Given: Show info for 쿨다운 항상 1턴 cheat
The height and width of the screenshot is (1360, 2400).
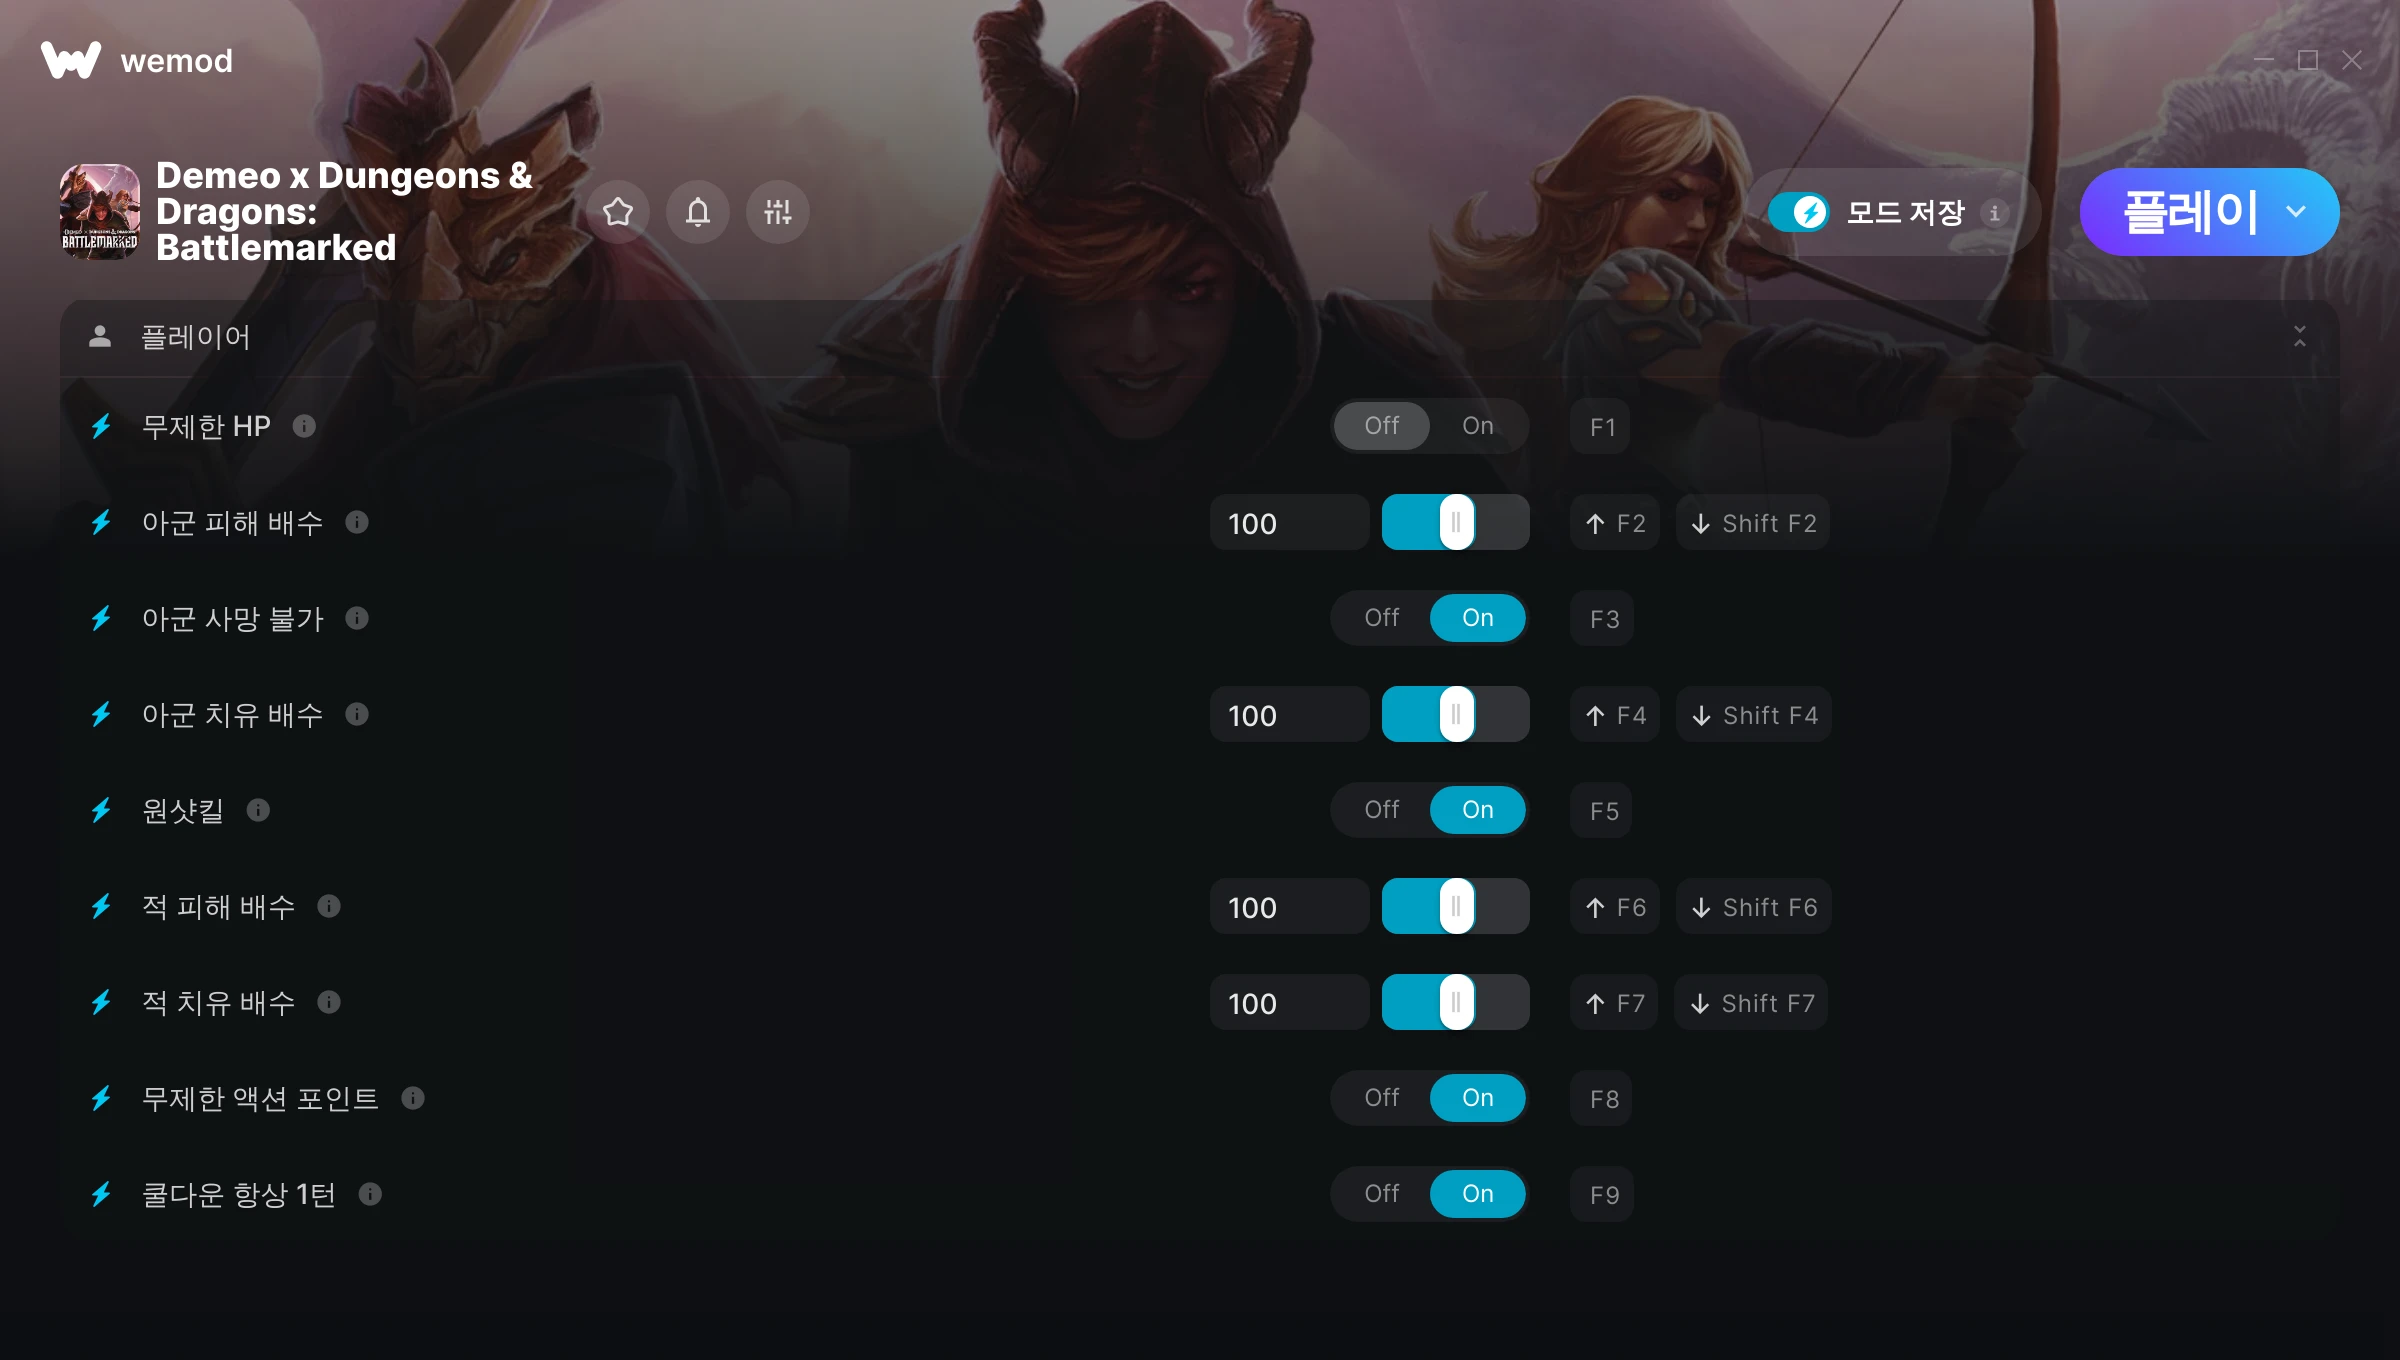Looking at the screenshot, I should pyautogui.click(x=370, y=1194).
